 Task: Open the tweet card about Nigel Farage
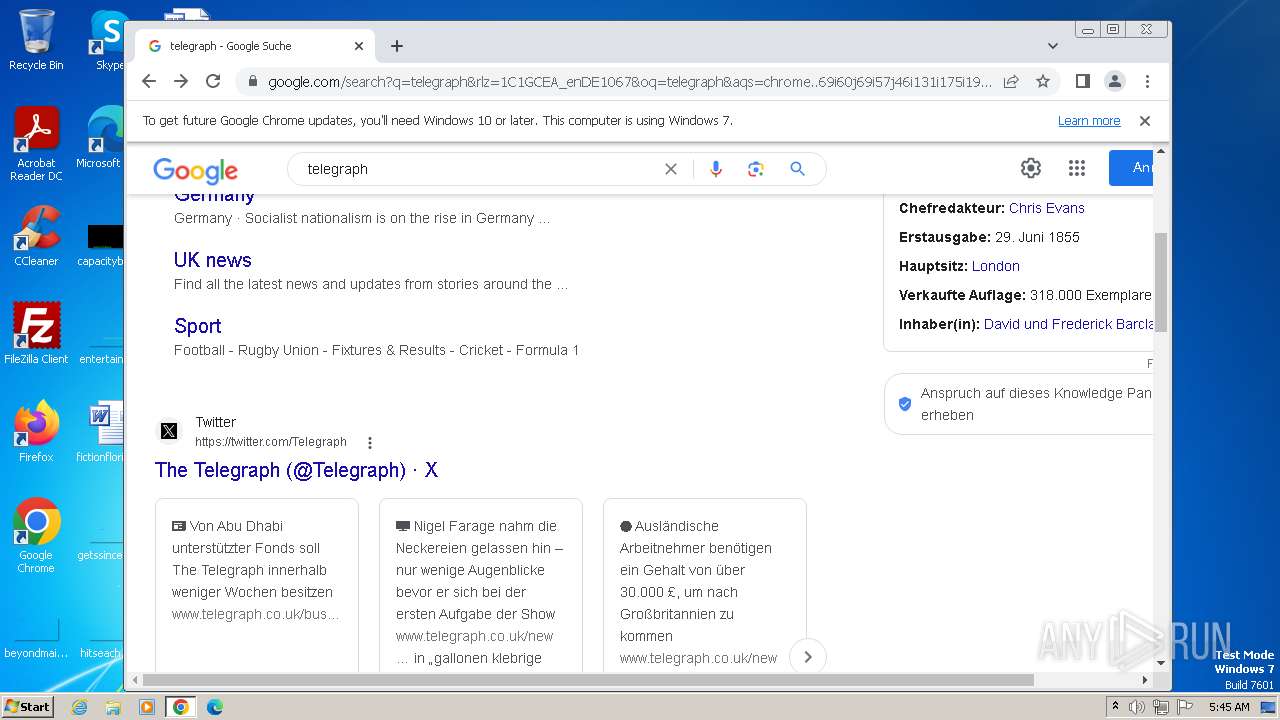point(481,585)
